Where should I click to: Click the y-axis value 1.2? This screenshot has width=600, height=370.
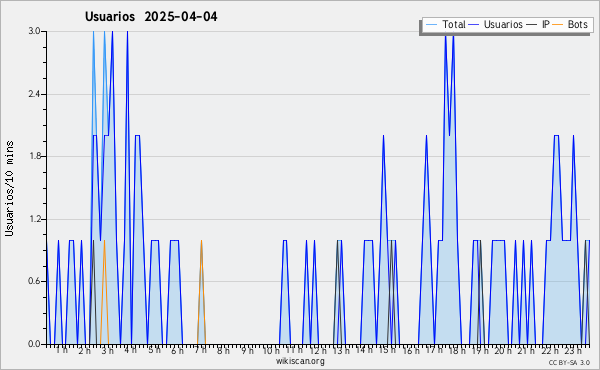click(x=34, y=219)
